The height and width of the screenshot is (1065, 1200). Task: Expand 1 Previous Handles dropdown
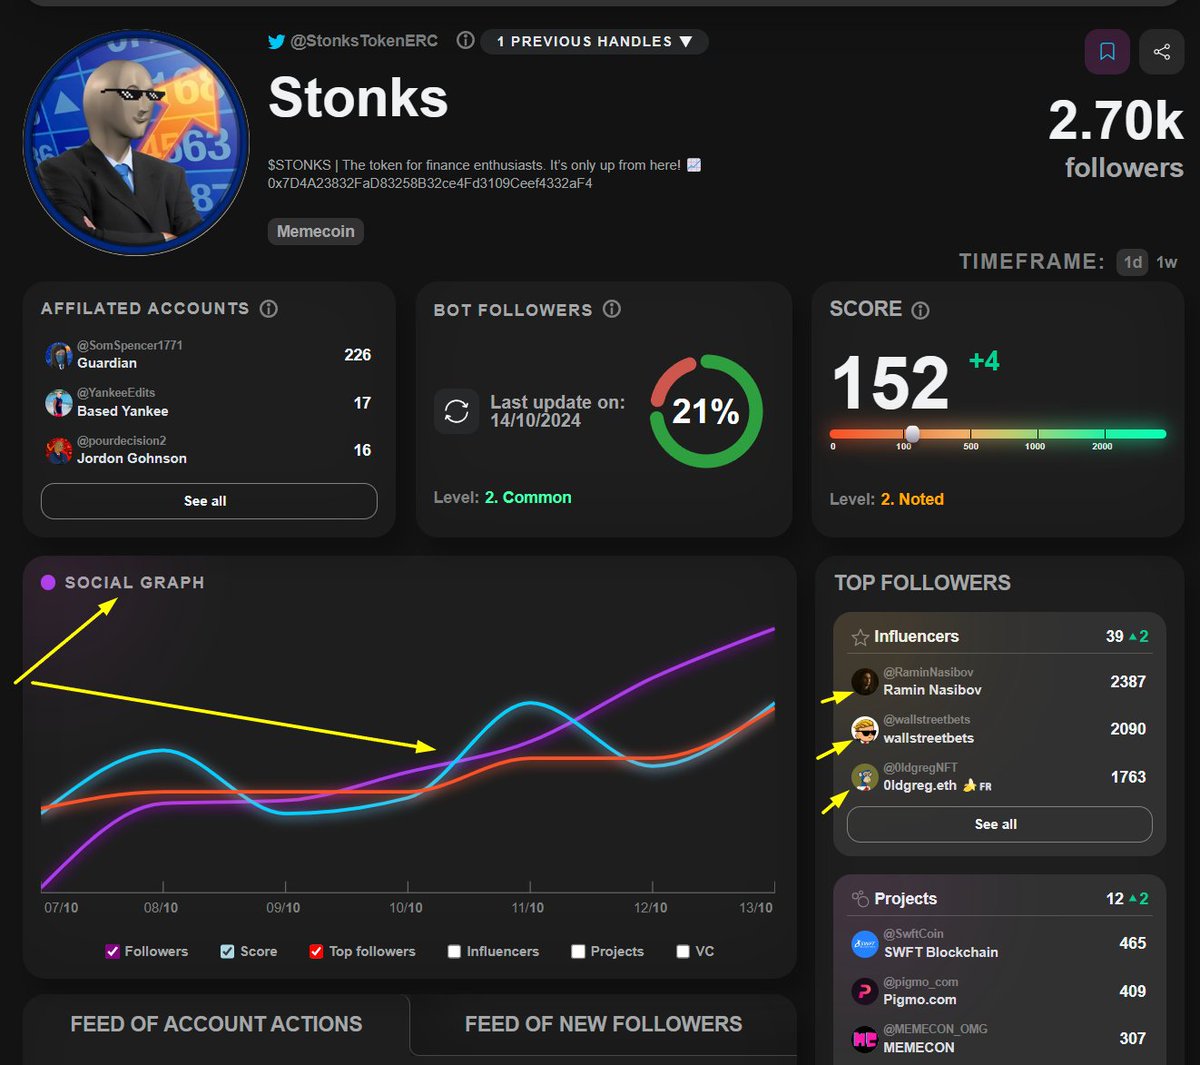point(594,41)
